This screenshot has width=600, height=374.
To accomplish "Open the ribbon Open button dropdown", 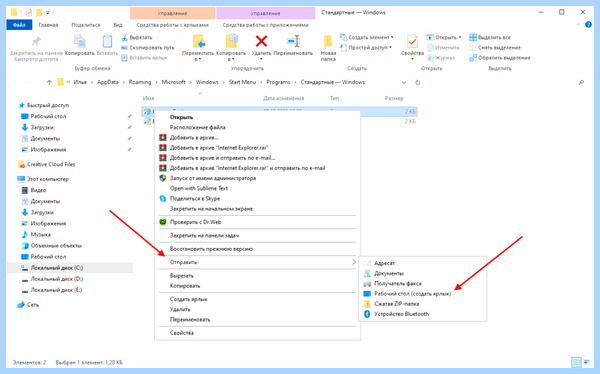I will (460, 38).
